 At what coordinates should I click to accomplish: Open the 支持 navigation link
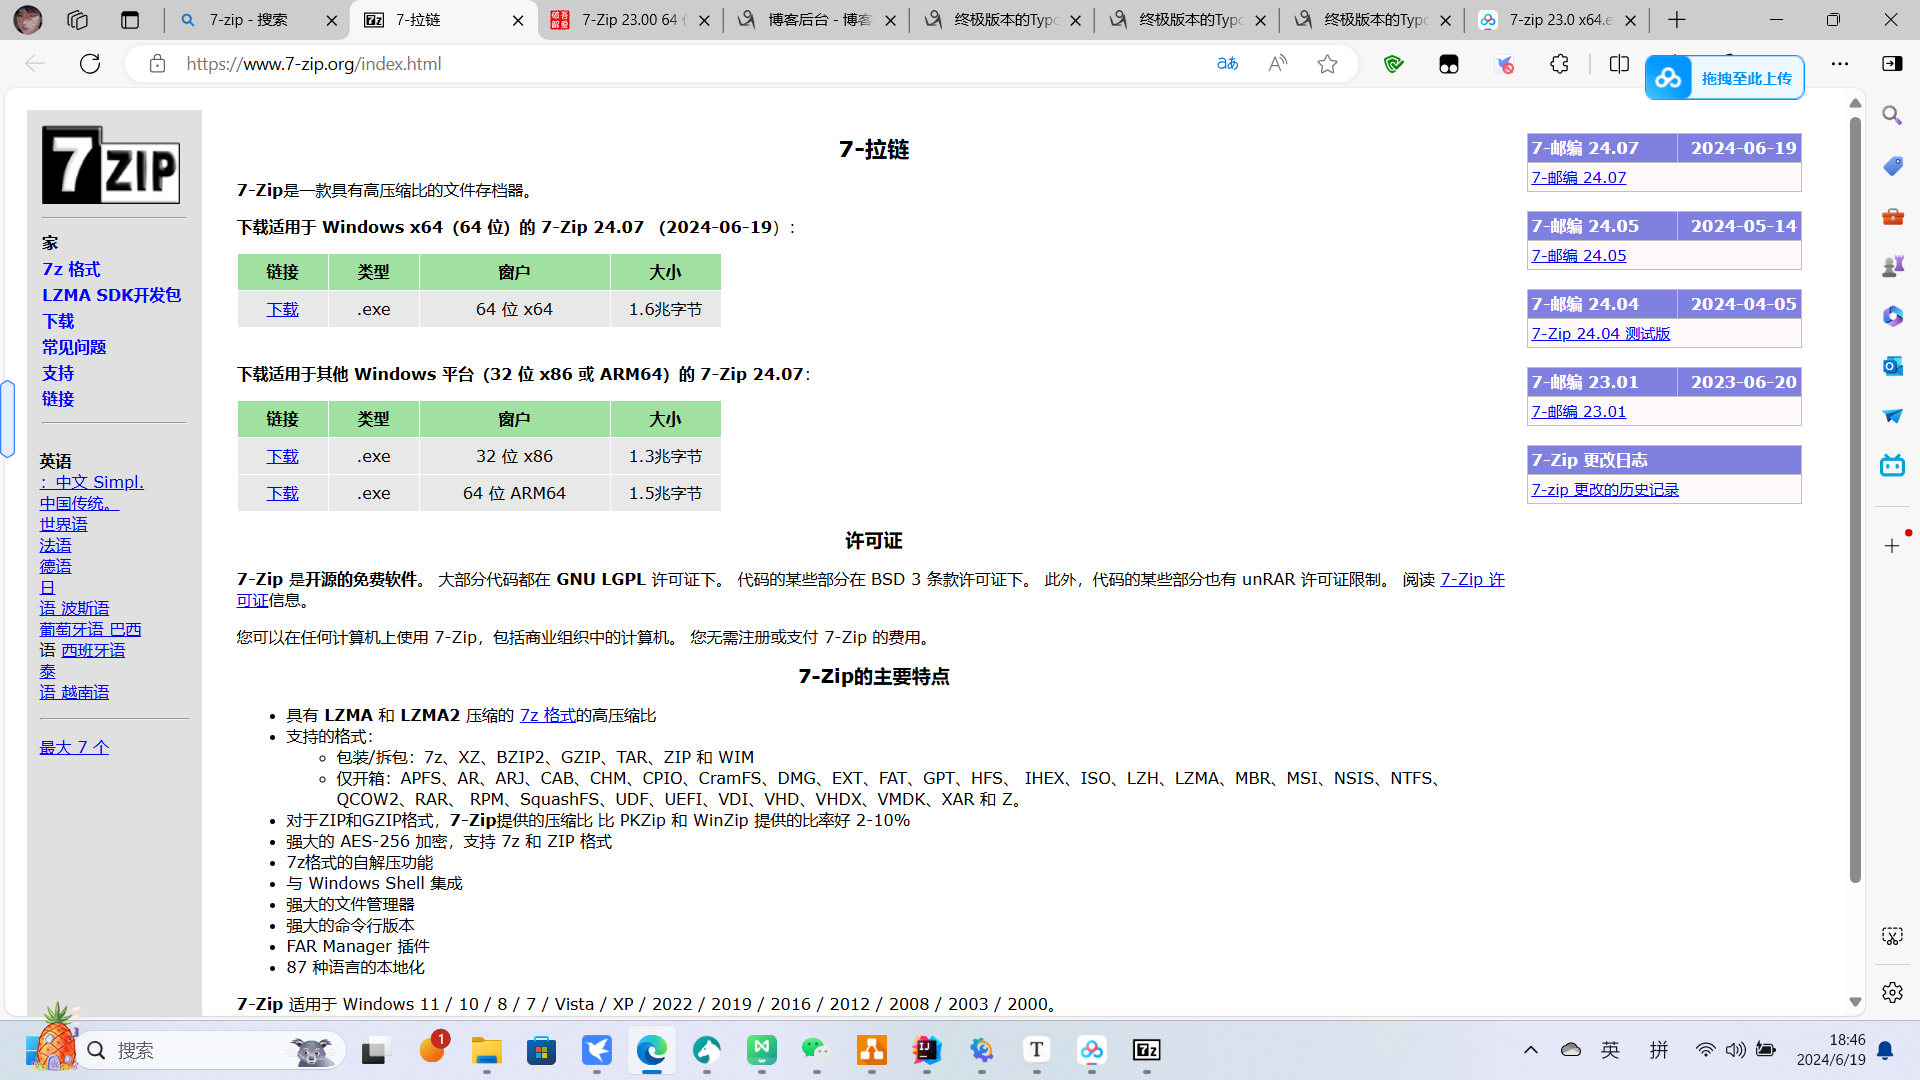[58, 373]
